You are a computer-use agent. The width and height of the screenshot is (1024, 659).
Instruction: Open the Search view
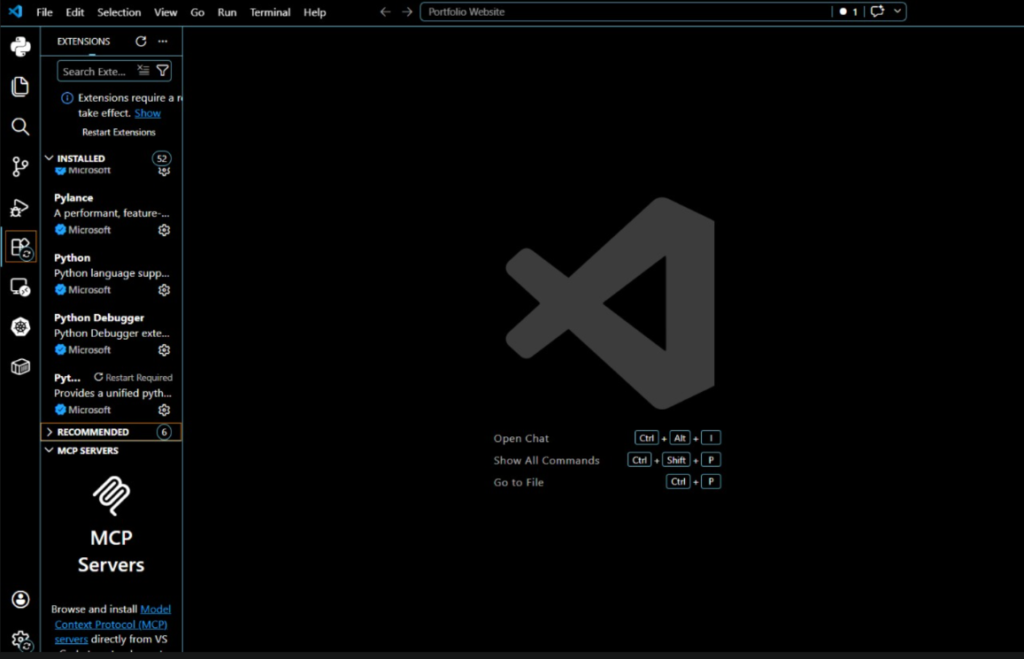click(20, 127)
